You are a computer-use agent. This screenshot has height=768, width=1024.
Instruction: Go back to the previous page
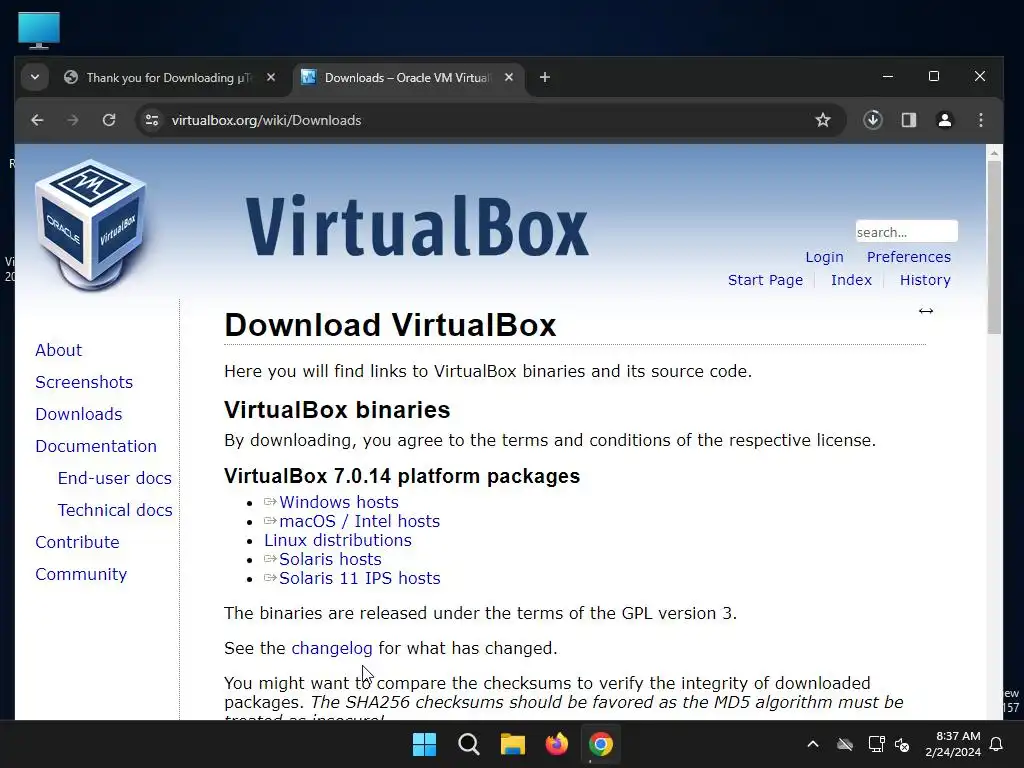click(37, 120)
